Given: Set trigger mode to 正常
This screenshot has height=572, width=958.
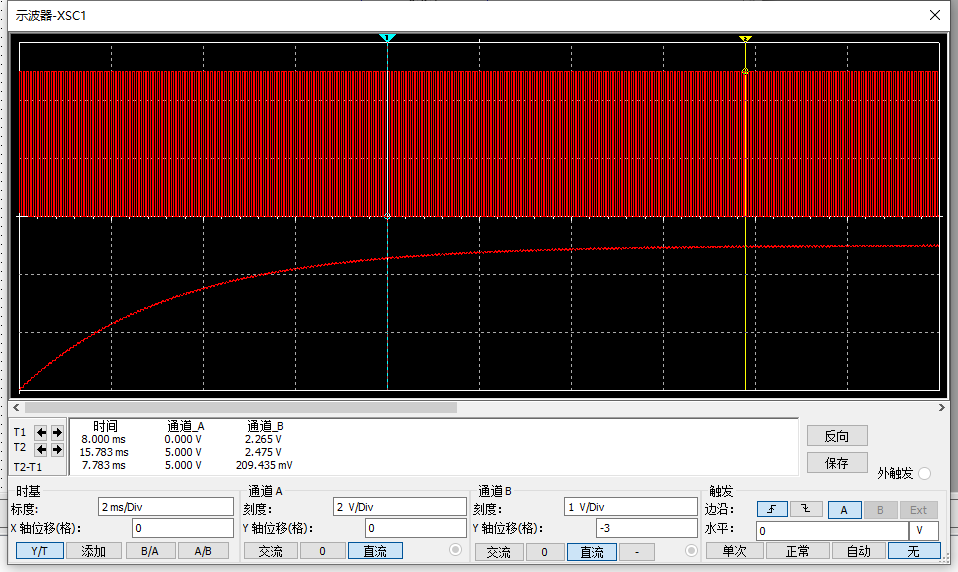Looking at the screenshot, I should 797,551.
